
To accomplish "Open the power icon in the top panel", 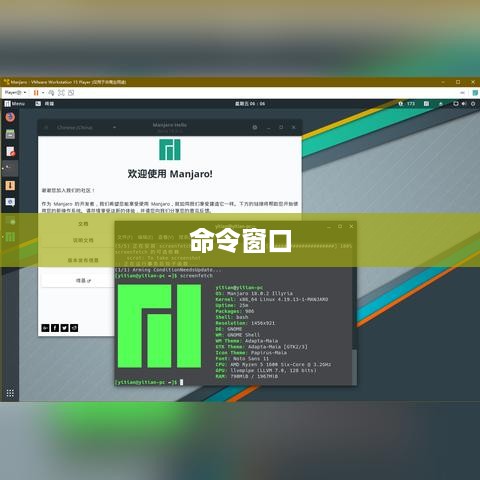I will [x=473, y=104].
